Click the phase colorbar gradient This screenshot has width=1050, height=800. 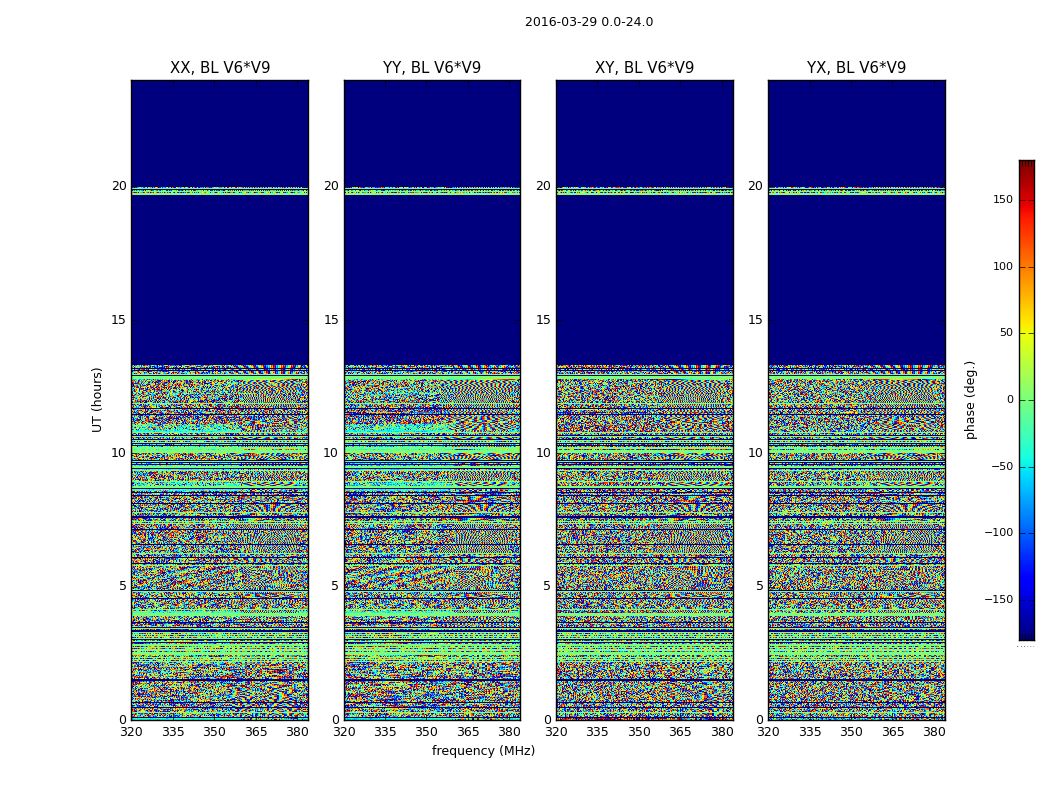point(1027,400)
